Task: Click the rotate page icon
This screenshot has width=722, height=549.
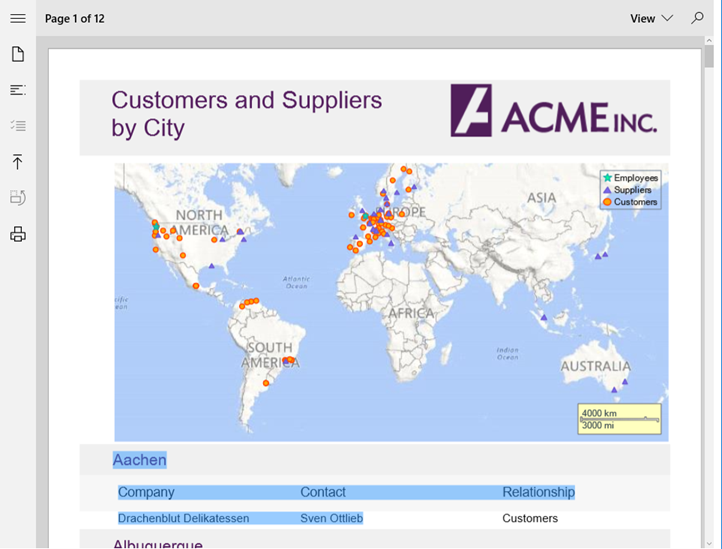Action: pyautogui.click(x=18, y=198)
